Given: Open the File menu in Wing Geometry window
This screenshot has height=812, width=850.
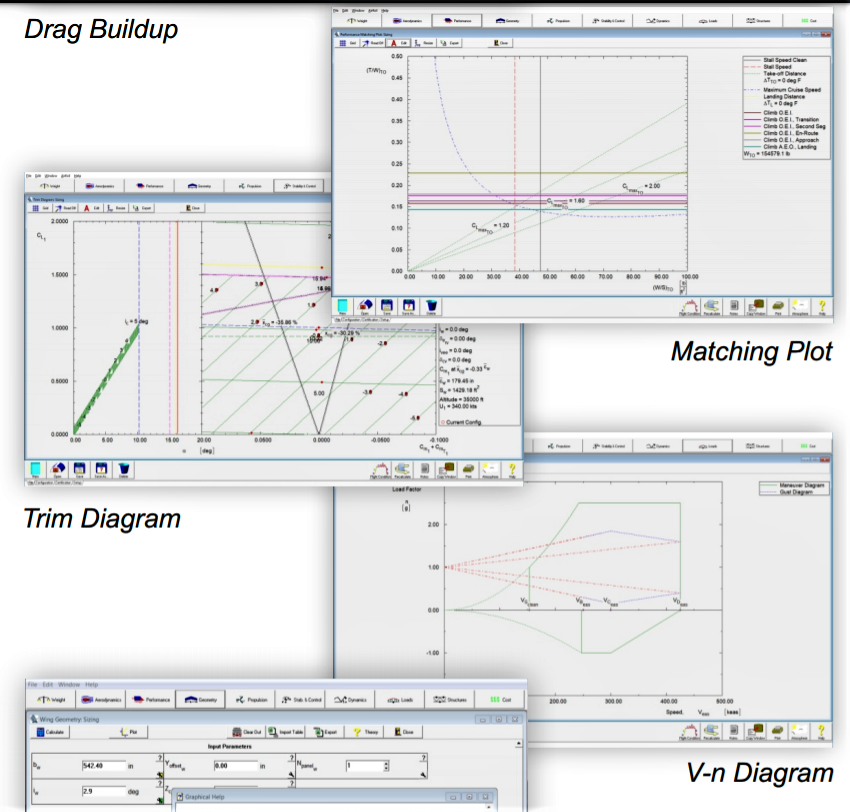Looking at the screenshot, I should pos(33,685).
